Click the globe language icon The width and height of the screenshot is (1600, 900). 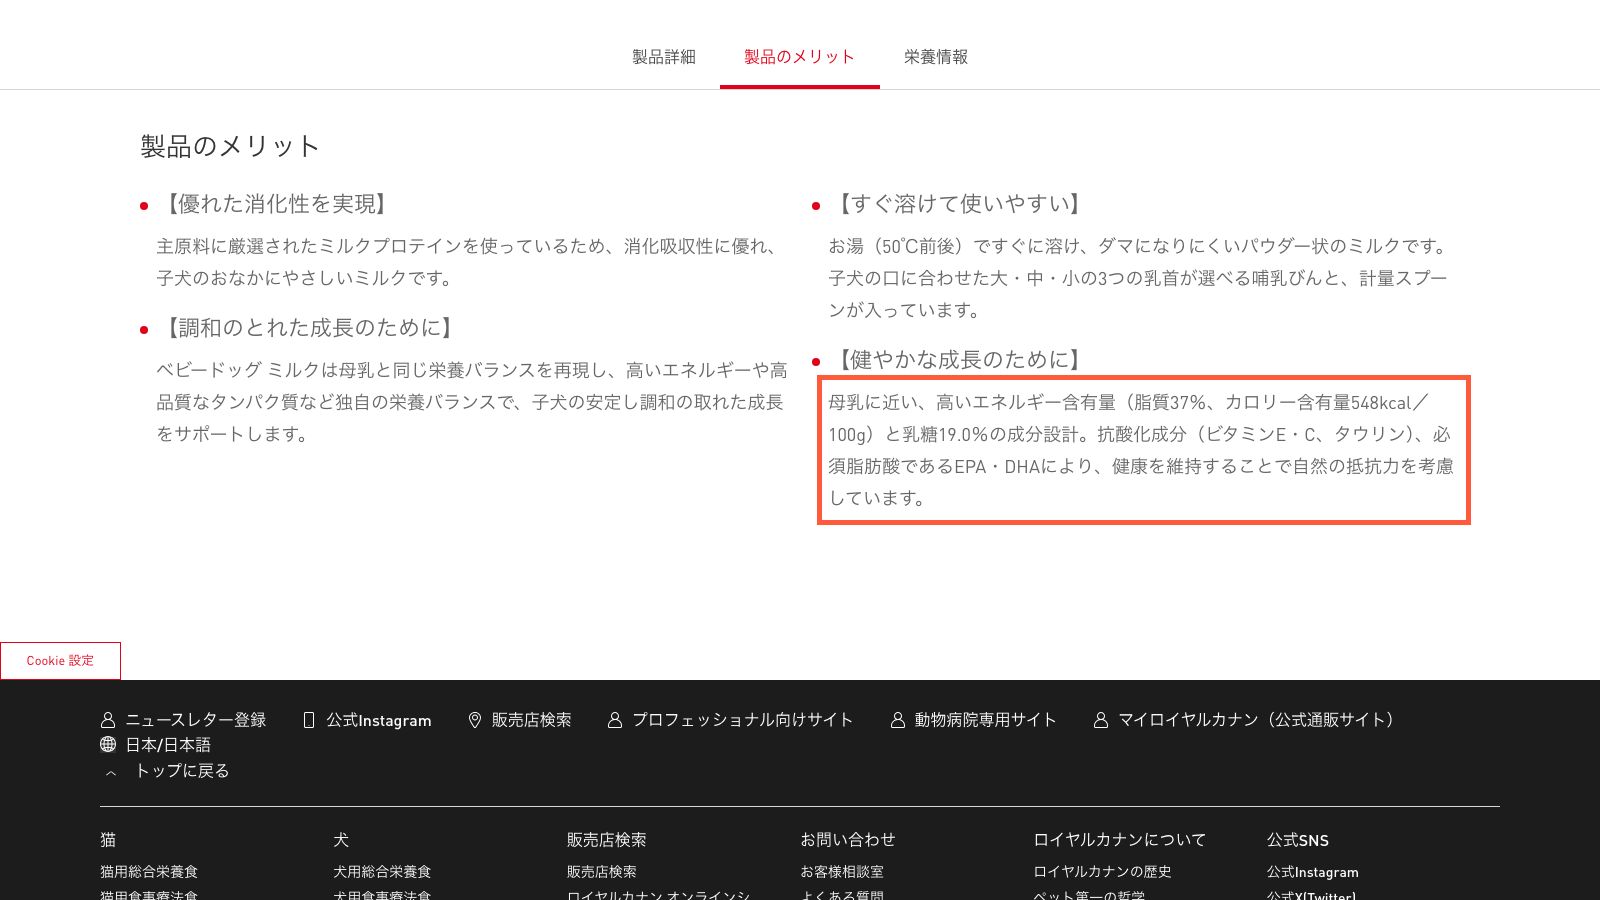[x=108, y=744]
